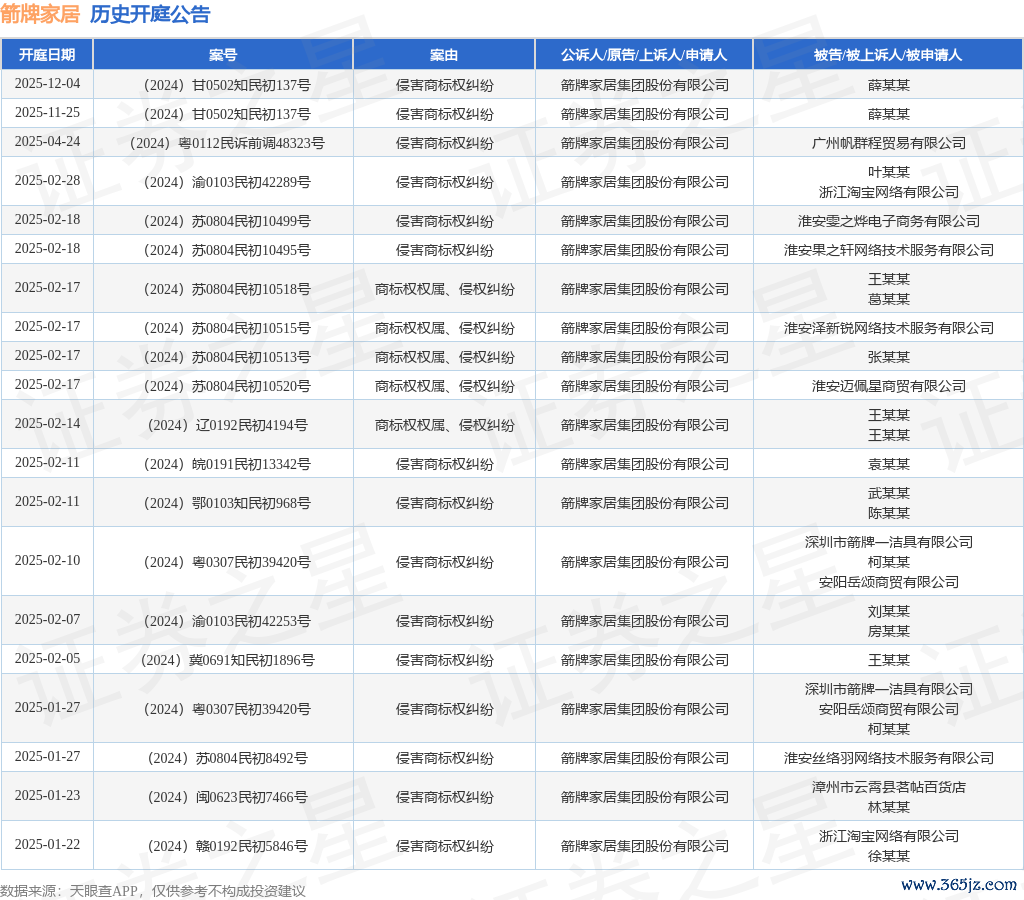
Task: Click case number 辽0192民初4194号
Action: [x=227, y=425]
